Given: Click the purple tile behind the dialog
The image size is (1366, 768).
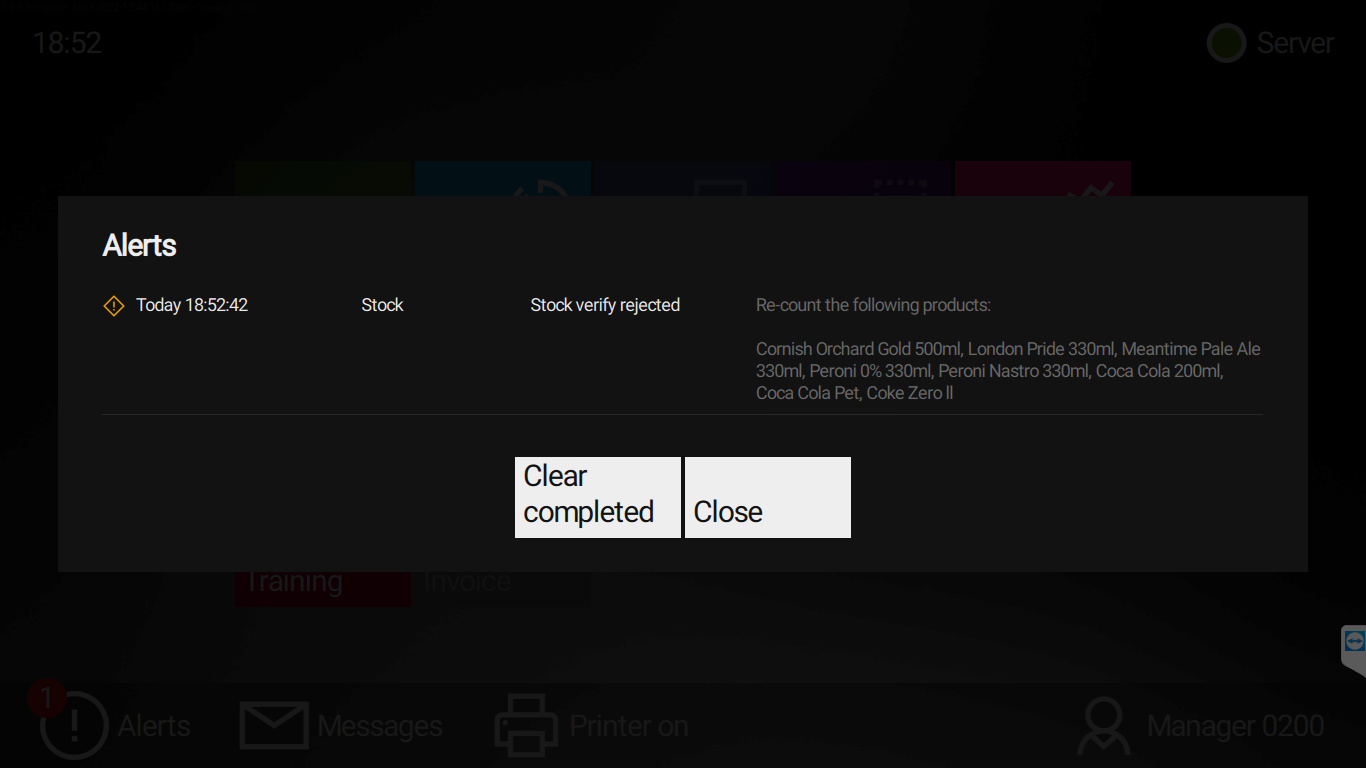Looking at the screenshot, I should tap(865, 179).
